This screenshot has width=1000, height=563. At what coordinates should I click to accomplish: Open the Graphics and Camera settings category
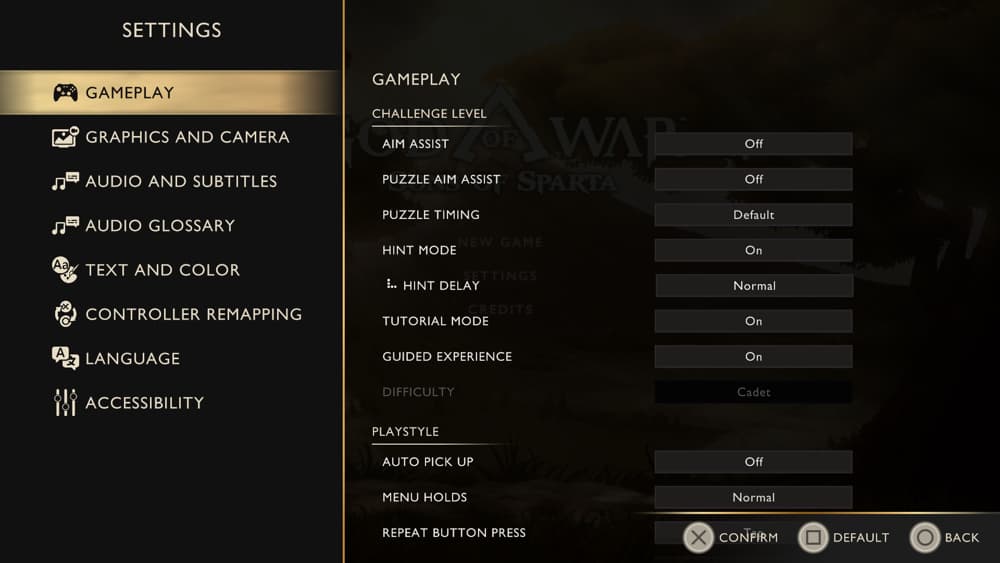pos(187,137)
